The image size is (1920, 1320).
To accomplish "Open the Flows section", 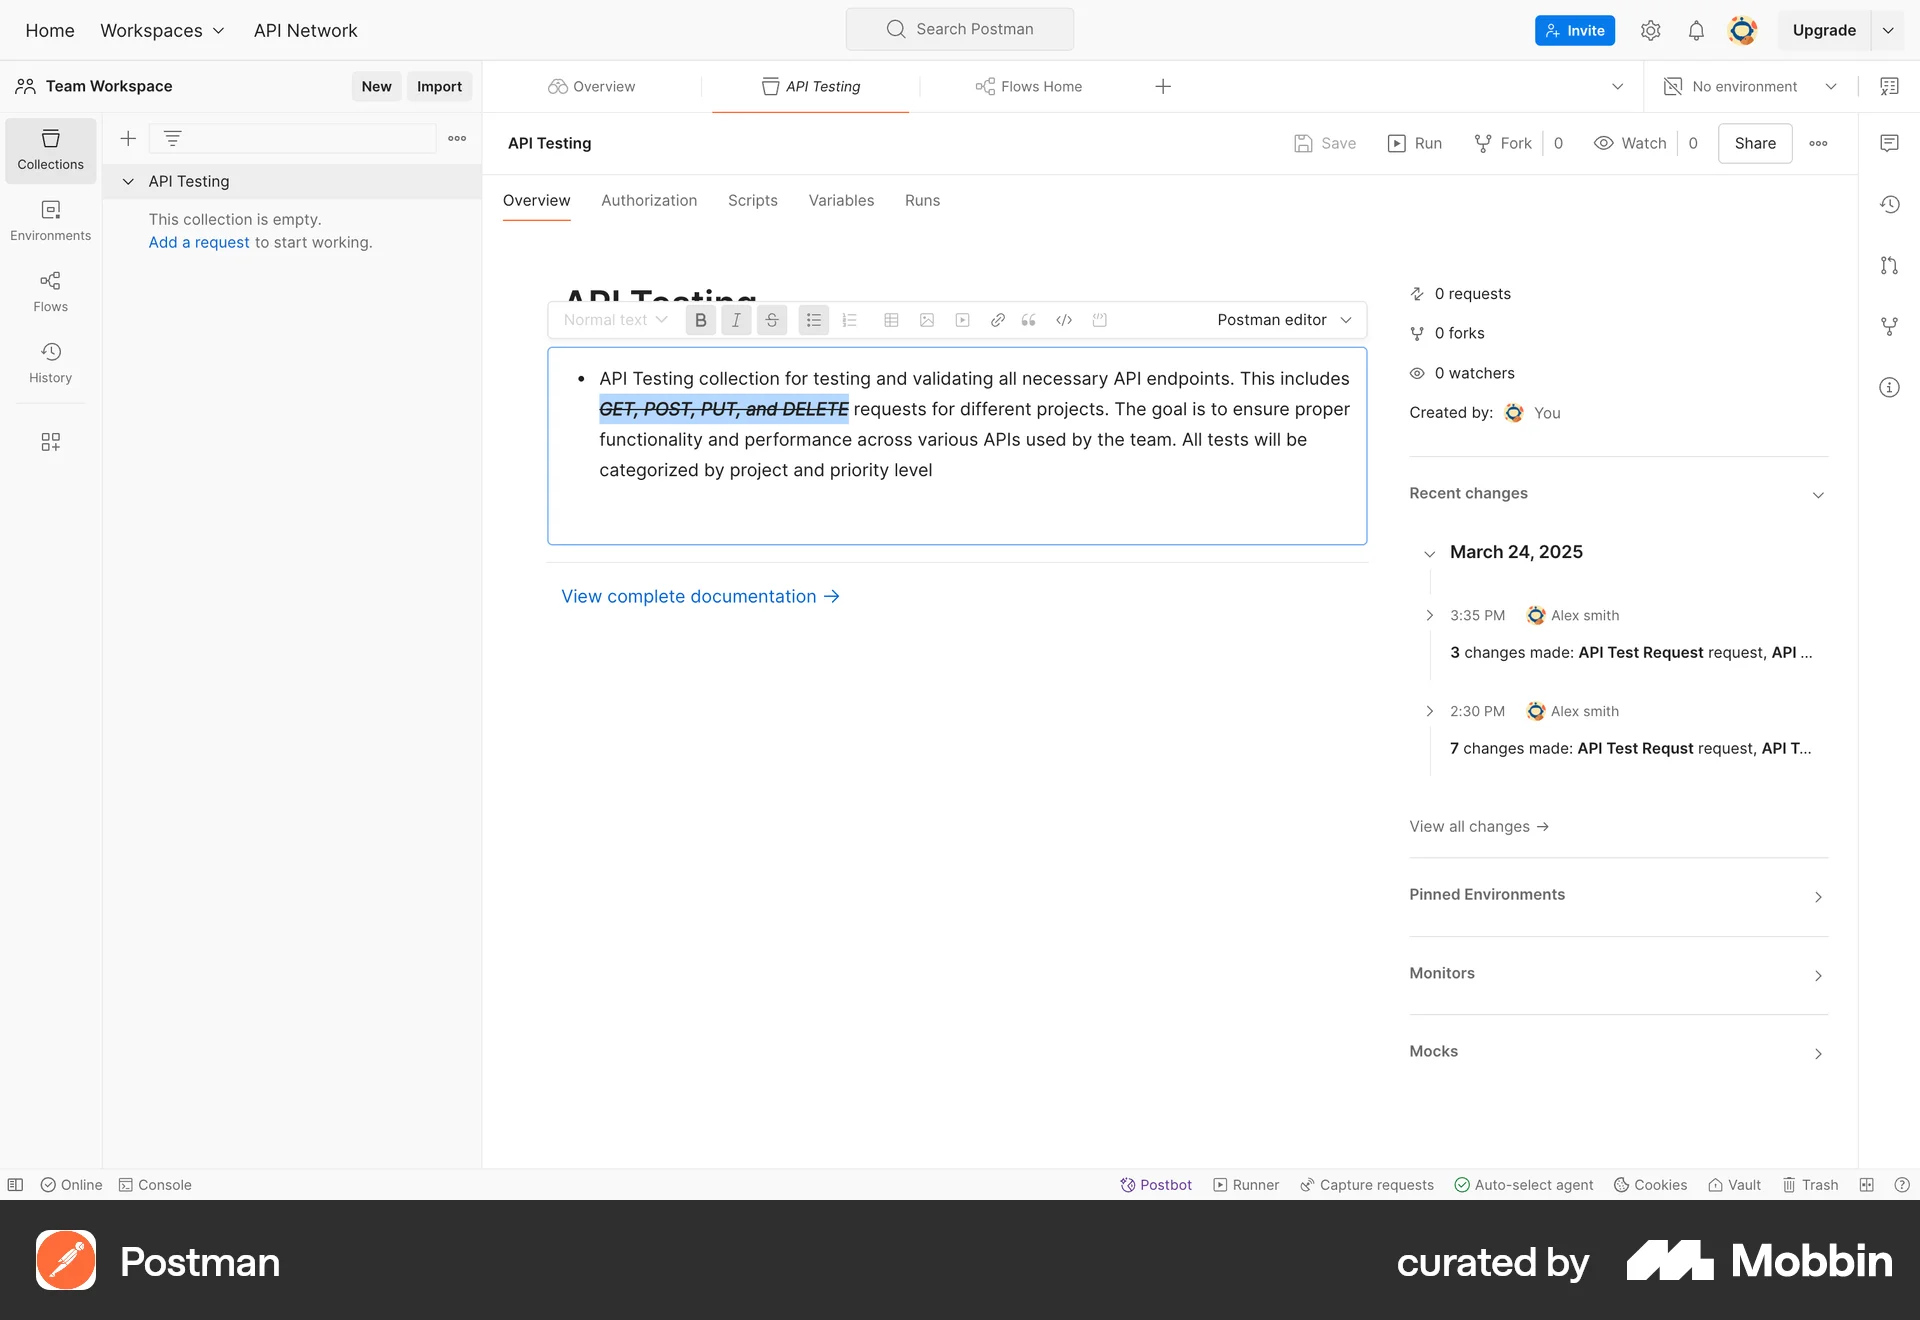I will [x=50, y=292].
